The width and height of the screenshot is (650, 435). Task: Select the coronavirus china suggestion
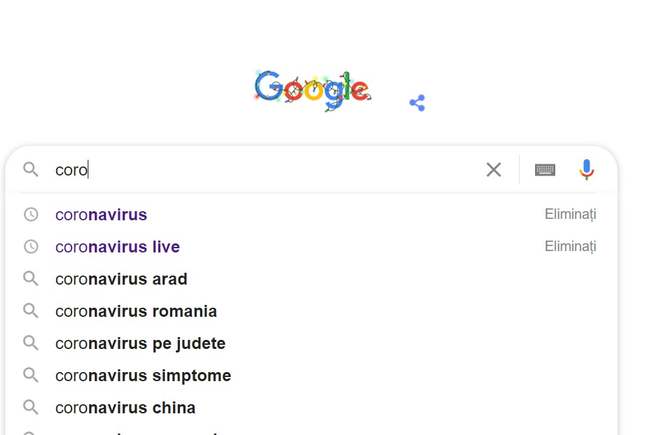click(x=125, y=408)
